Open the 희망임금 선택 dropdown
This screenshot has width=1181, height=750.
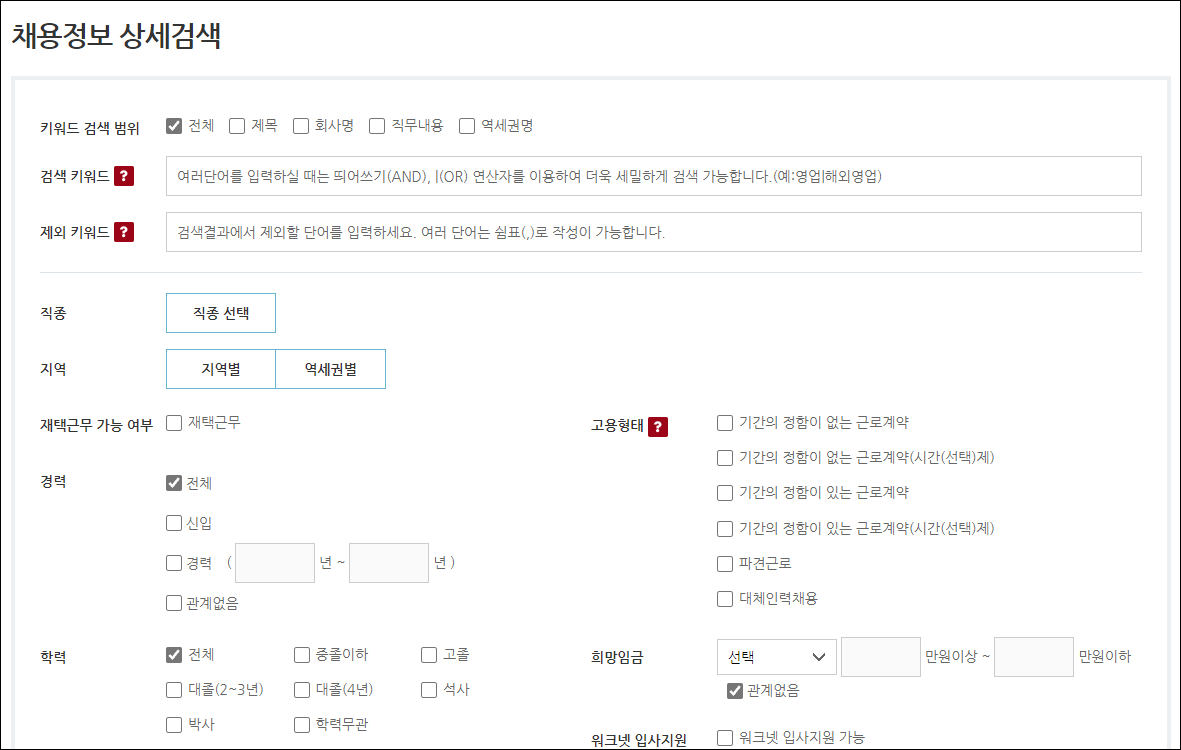point(777,657)
